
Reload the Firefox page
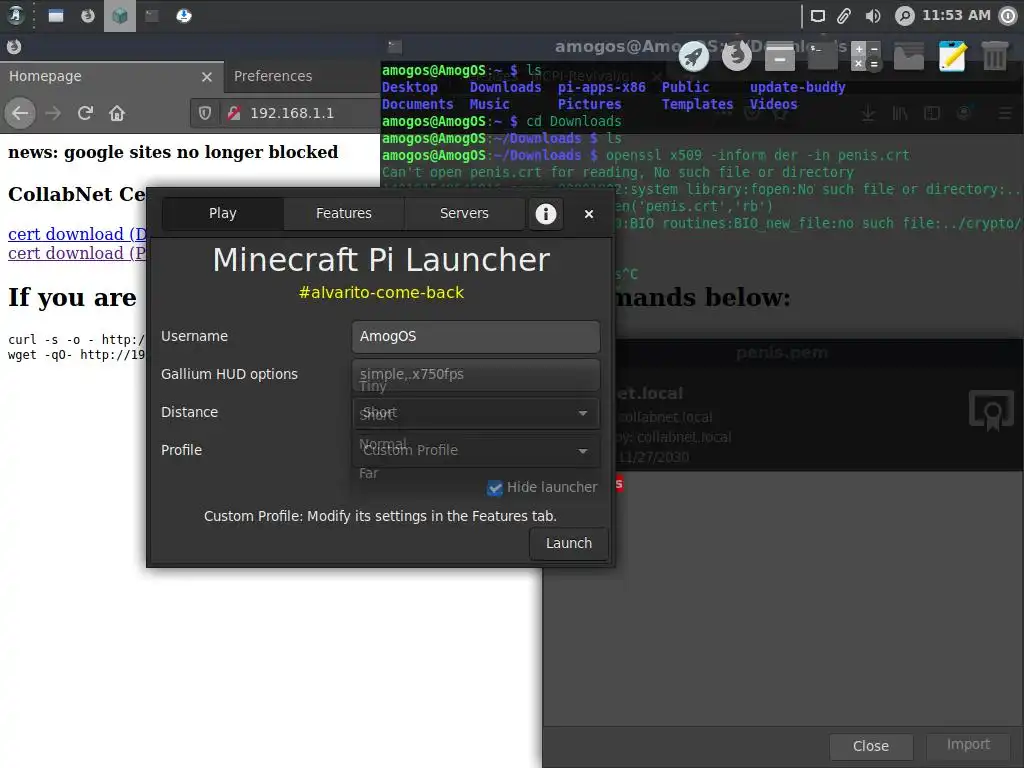[x=85, y=113]
